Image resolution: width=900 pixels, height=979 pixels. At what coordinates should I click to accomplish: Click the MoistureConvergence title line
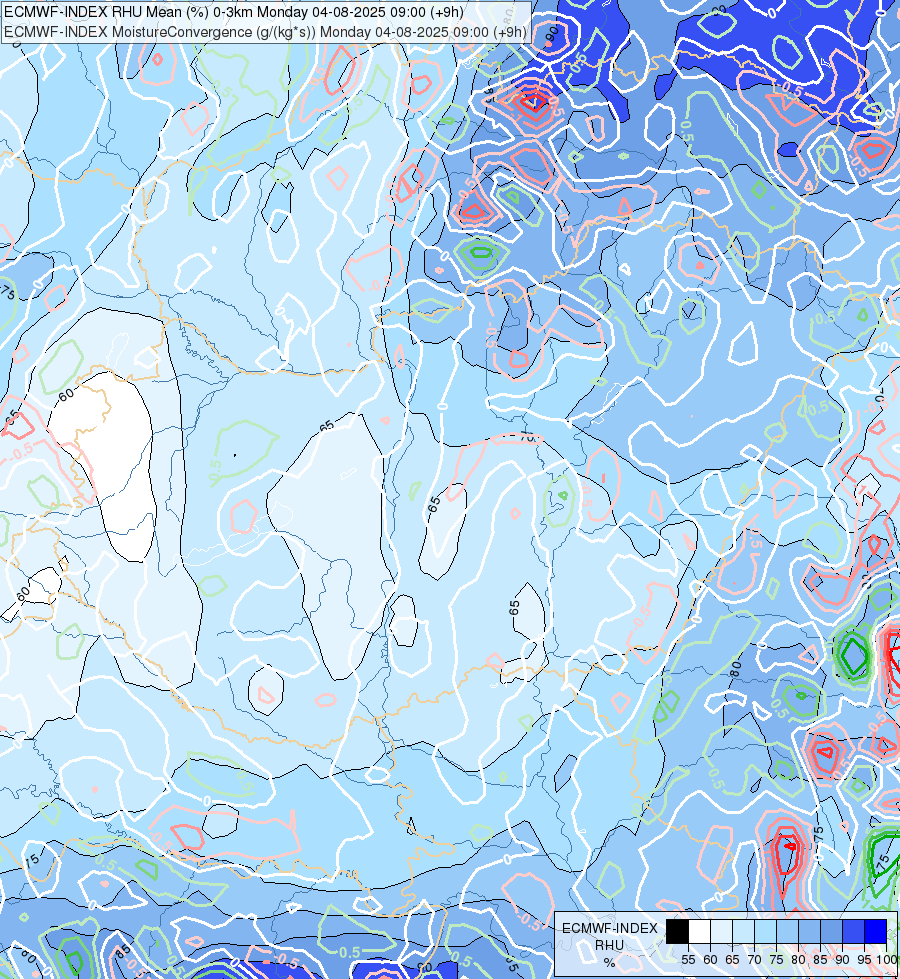[265, 32]
